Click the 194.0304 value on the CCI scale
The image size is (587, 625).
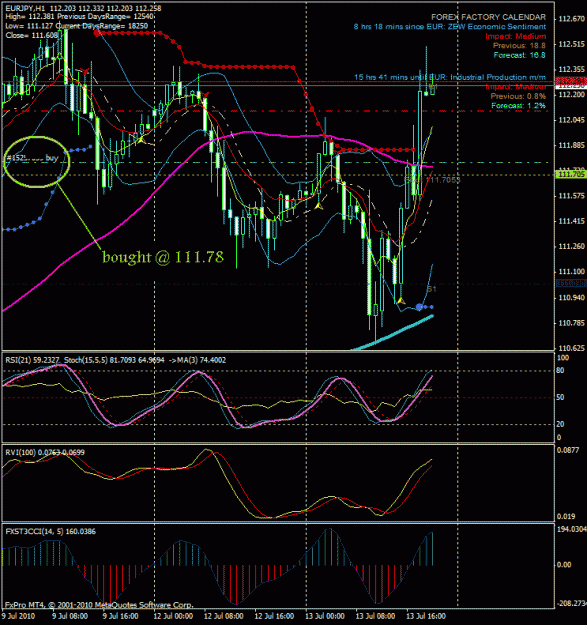(x=571, y=529)
